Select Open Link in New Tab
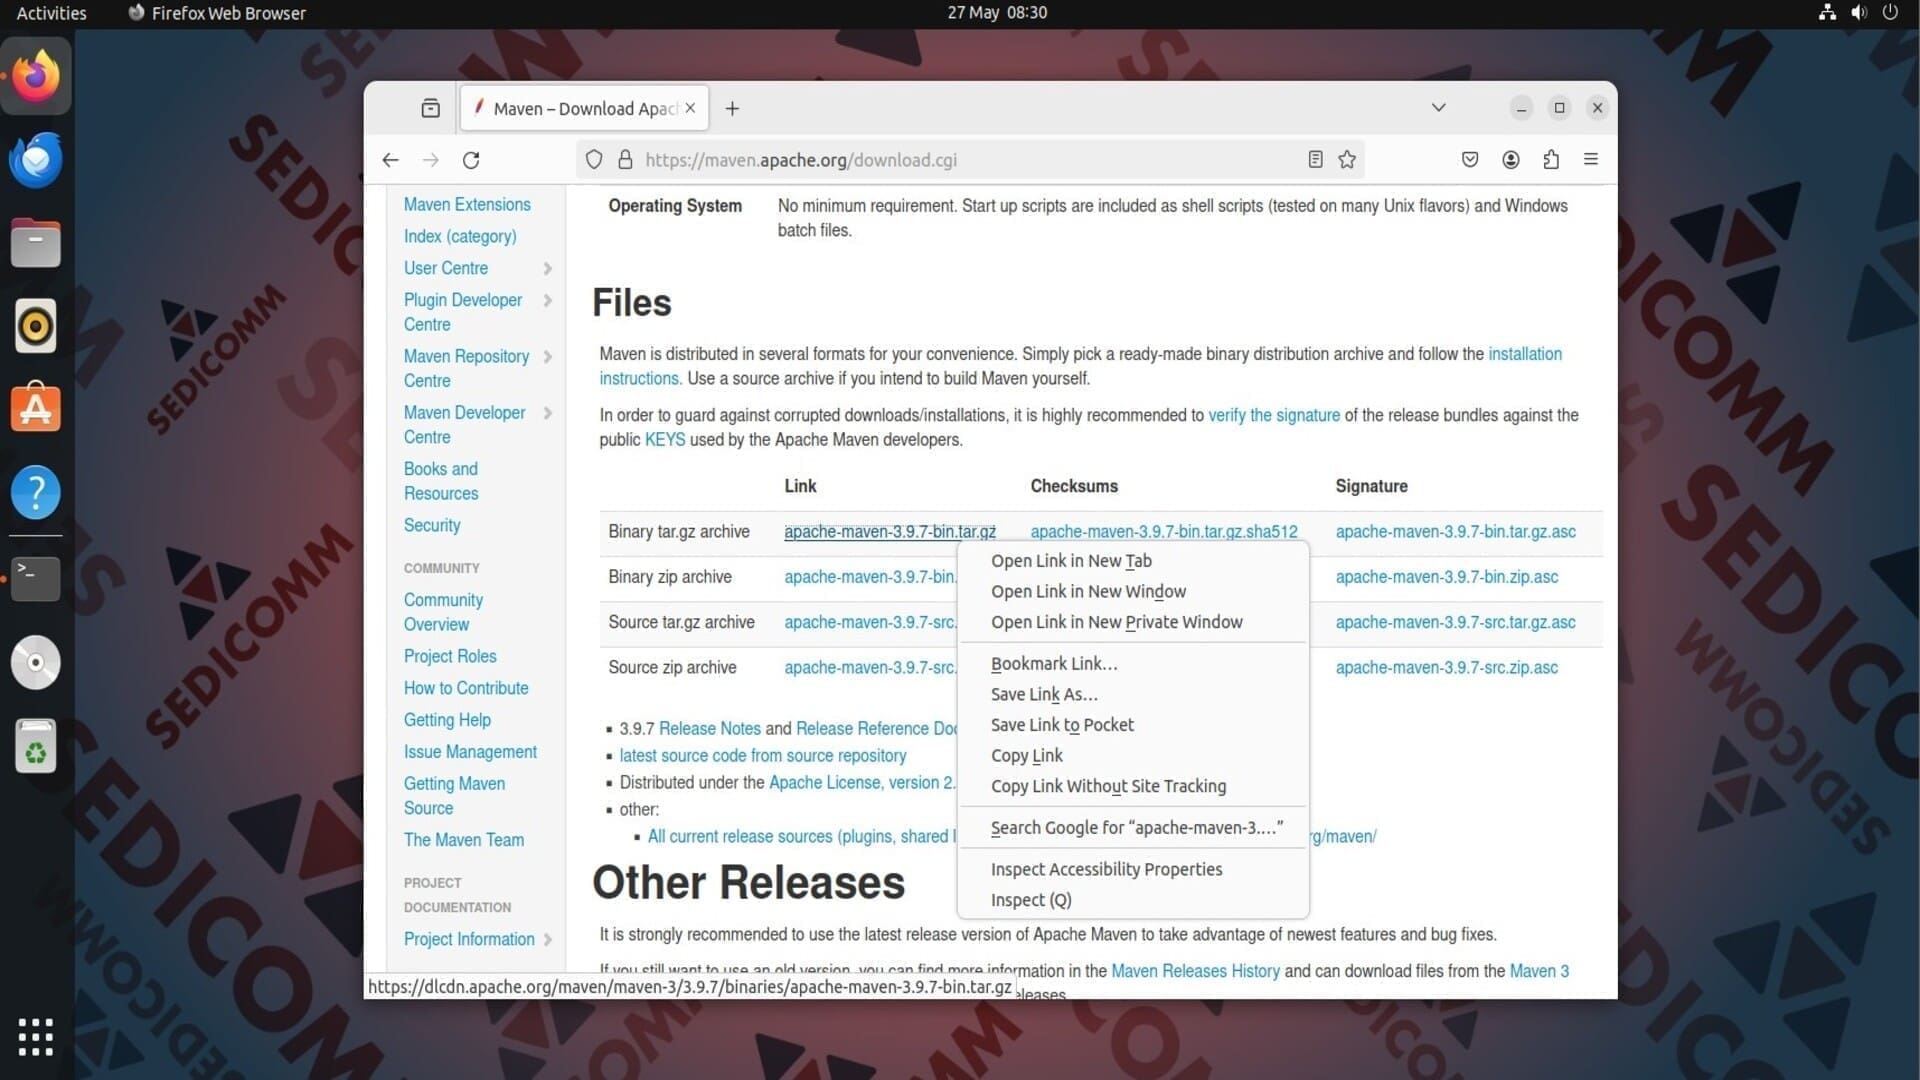This screenshot has width=1920, height=1080. point(1070,561)
